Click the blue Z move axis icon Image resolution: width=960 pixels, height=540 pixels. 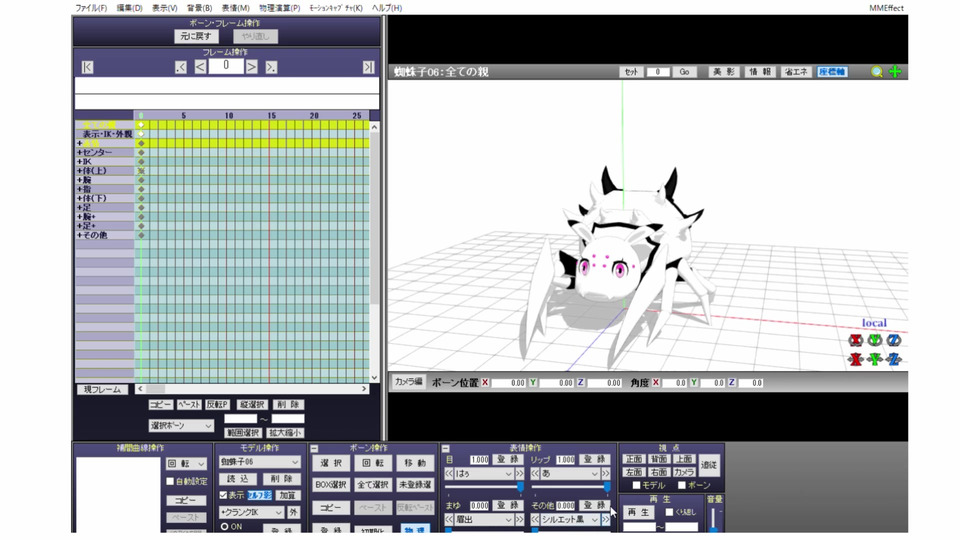click(894, 359)
